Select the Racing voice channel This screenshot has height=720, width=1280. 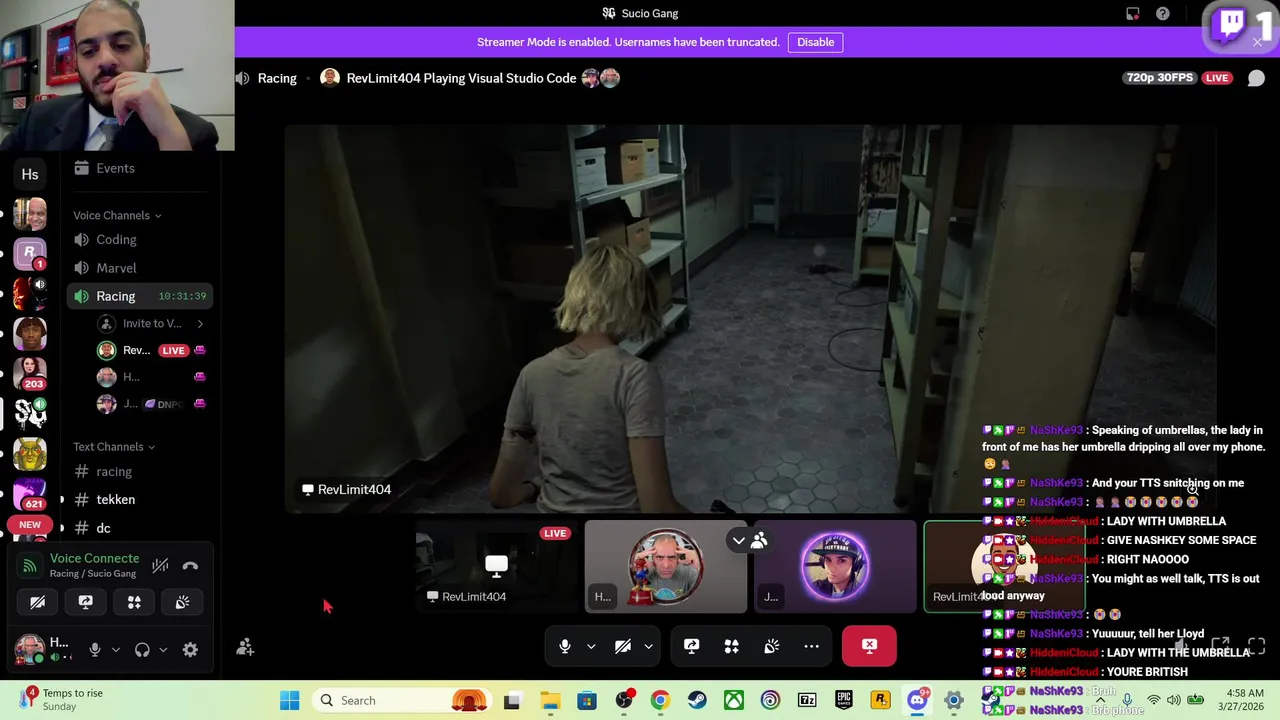pos(140,296)
